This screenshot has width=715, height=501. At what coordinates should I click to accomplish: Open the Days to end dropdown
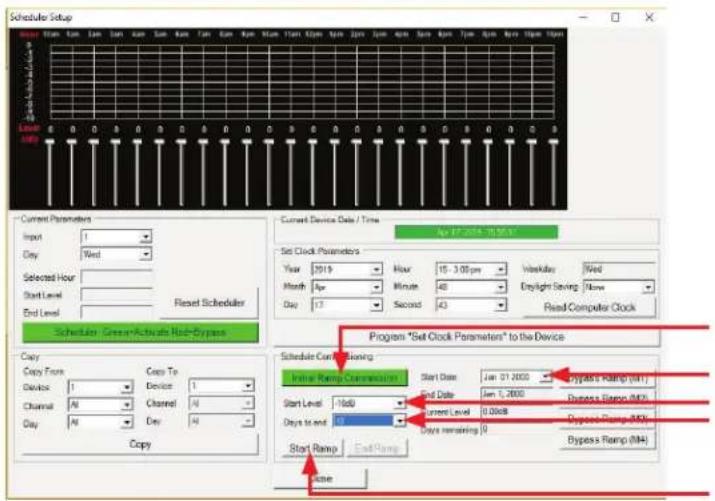pyautogui.click(x=368, y=421)
